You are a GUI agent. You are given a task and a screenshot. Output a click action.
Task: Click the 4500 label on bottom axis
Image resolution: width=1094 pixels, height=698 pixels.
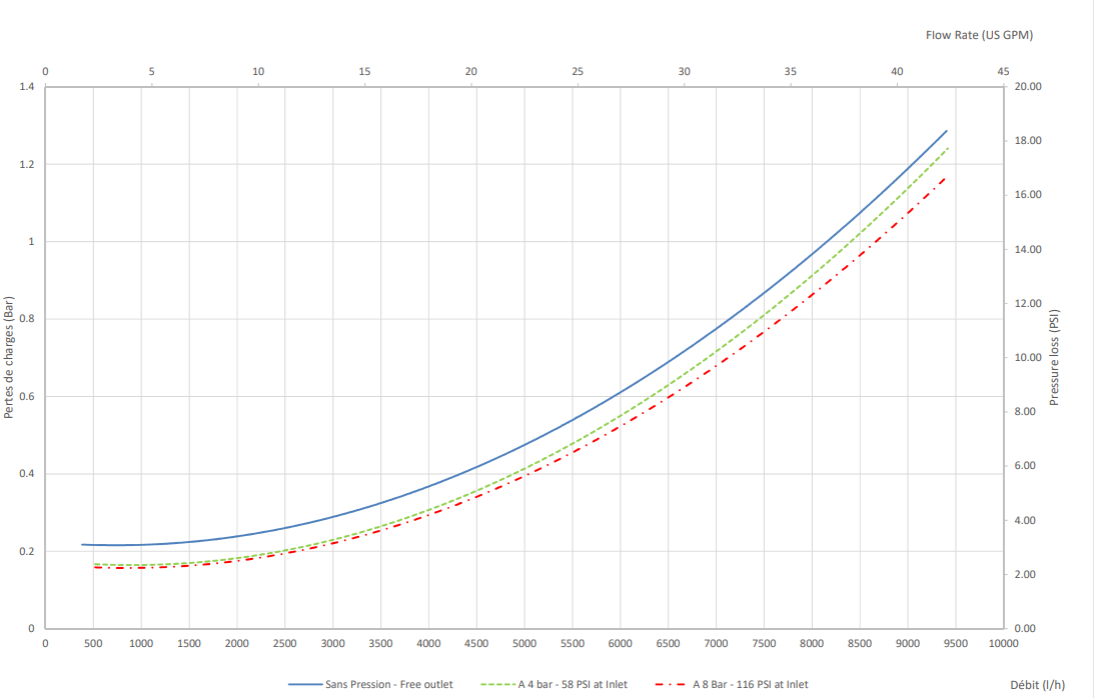click(x=477, y=644)
